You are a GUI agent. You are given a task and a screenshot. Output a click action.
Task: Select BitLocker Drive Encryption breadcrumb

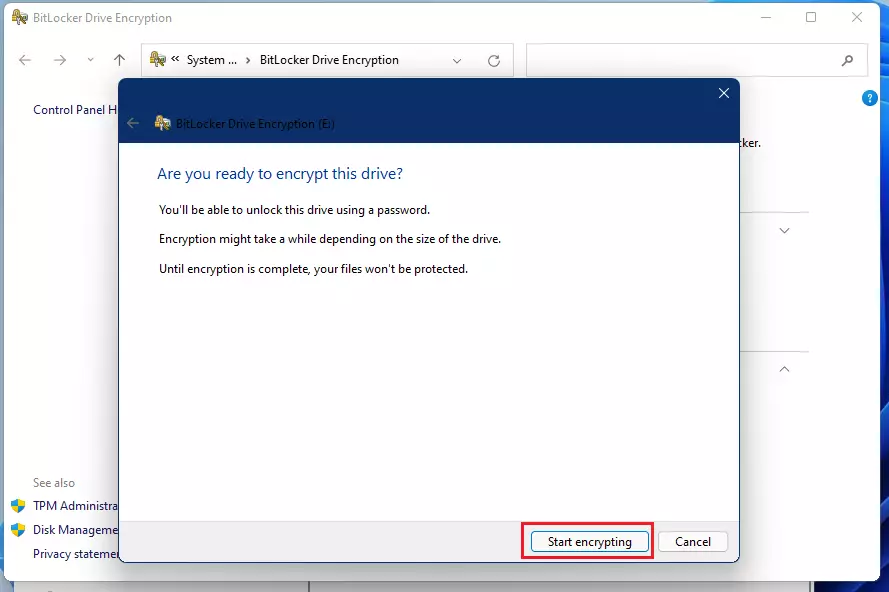tap(329, 60)
